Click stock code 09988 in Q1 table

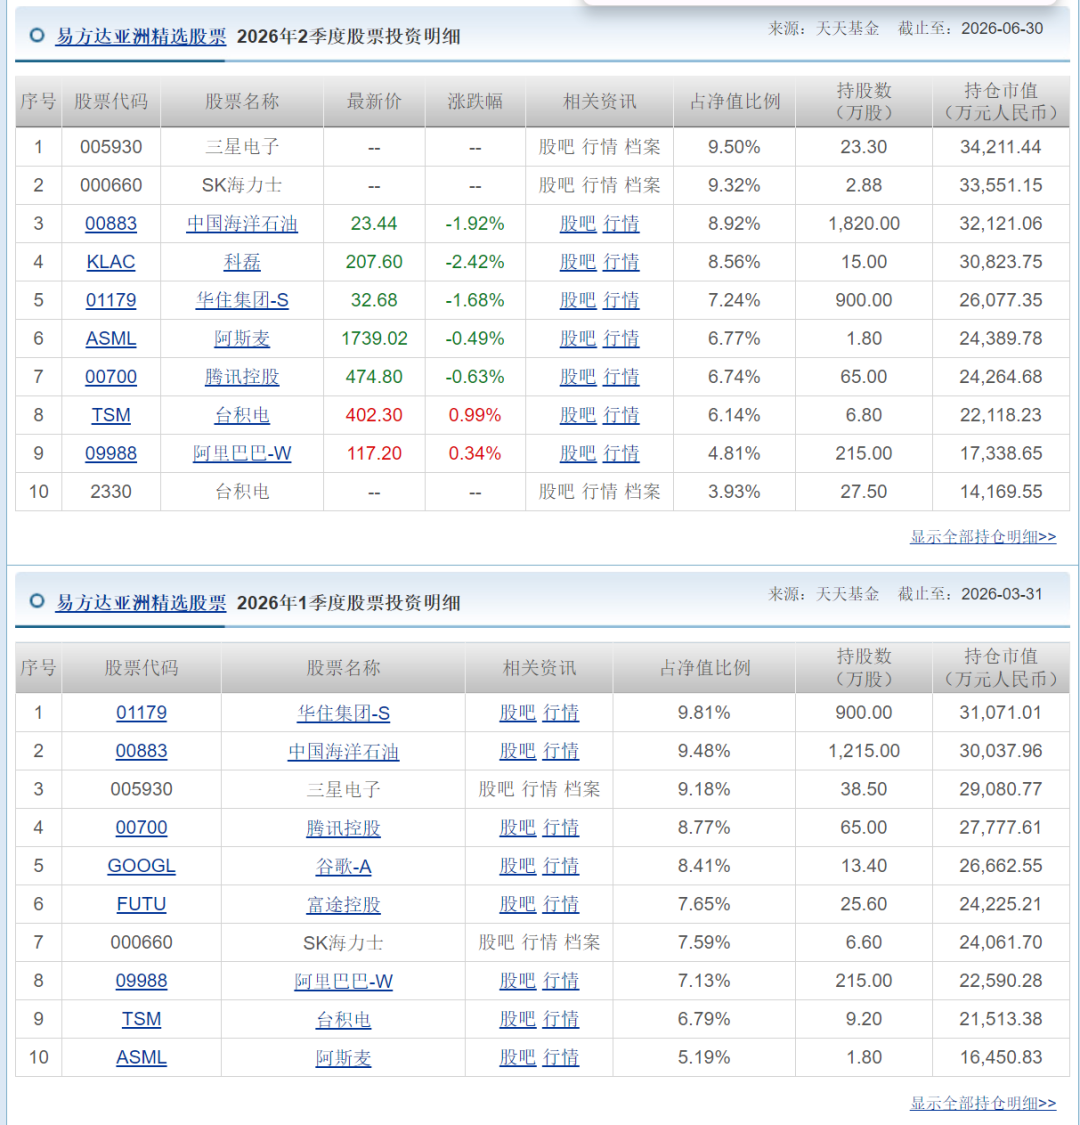click(x=141, y=981)
